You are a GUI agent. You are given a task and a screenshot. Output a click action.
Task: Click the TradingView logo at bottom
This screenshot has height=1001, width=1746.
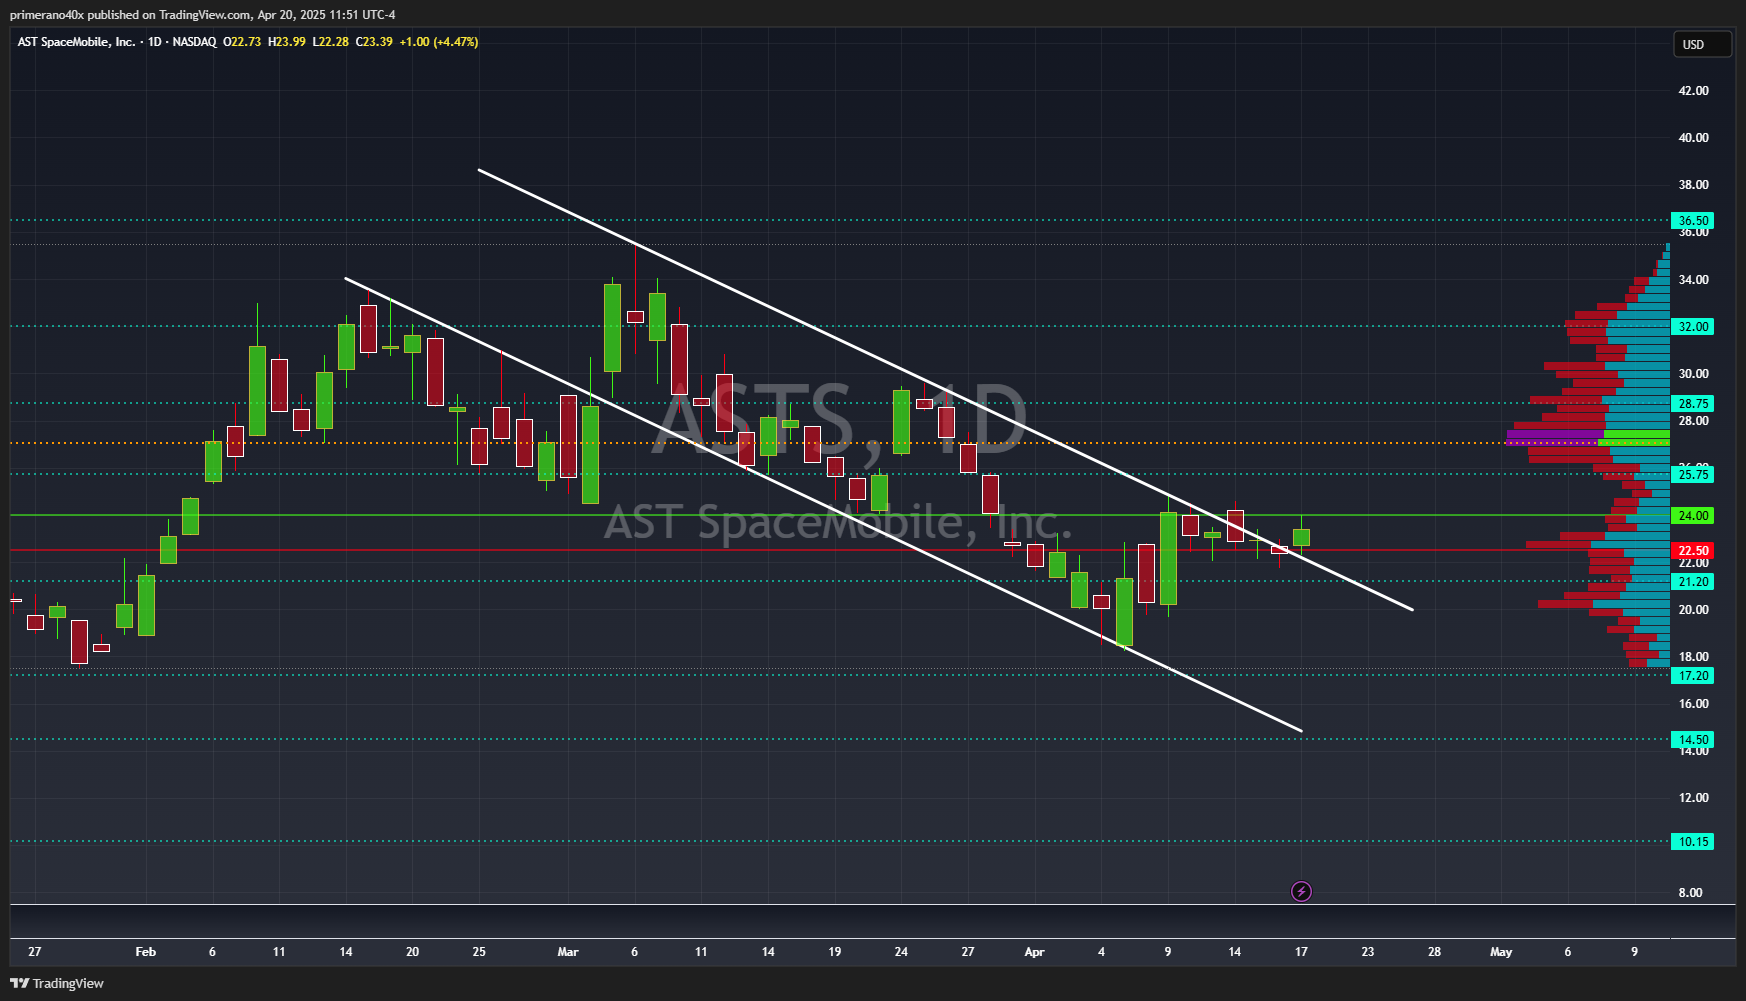57,983
